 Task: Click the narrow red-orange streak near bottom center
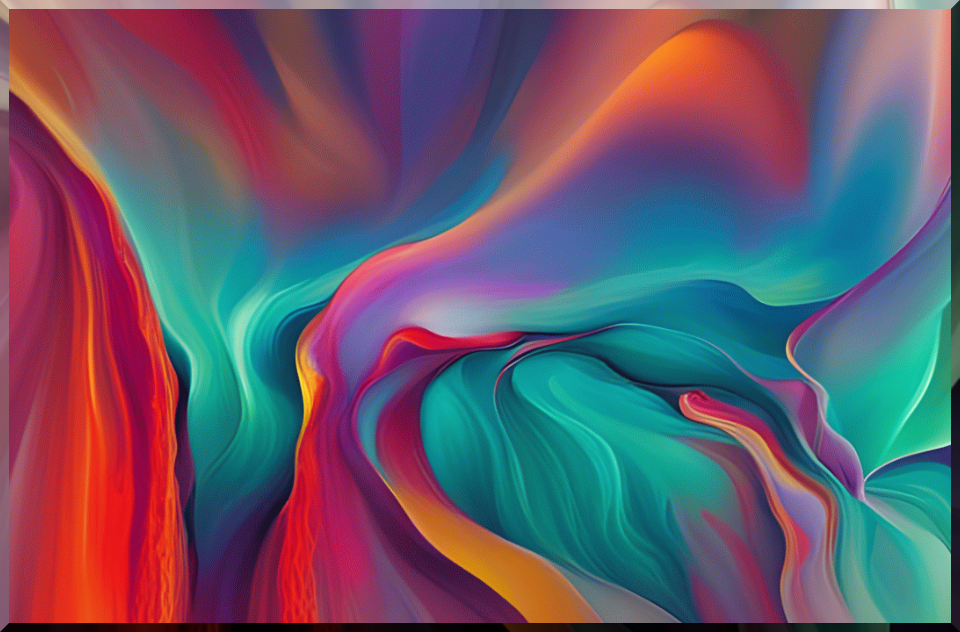(298, 540)
